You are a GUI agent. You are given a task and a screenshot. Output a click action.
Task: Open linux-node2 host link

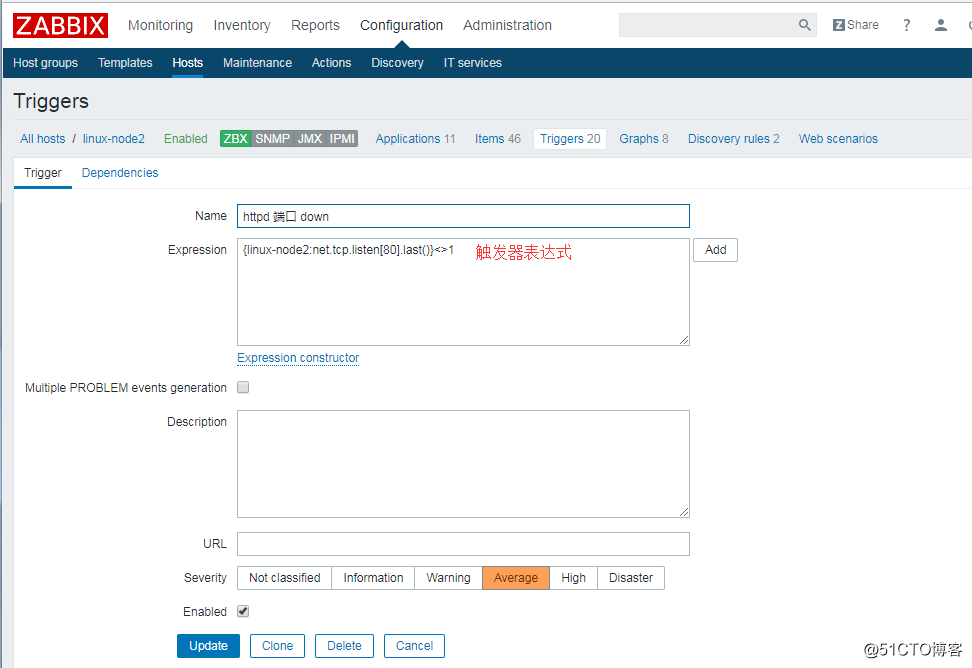[x=113, y=139]
